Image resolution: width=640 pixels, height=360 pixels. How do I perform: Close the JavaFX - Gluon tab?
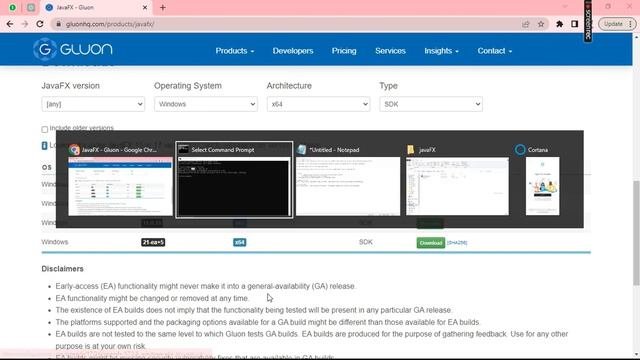145,7
